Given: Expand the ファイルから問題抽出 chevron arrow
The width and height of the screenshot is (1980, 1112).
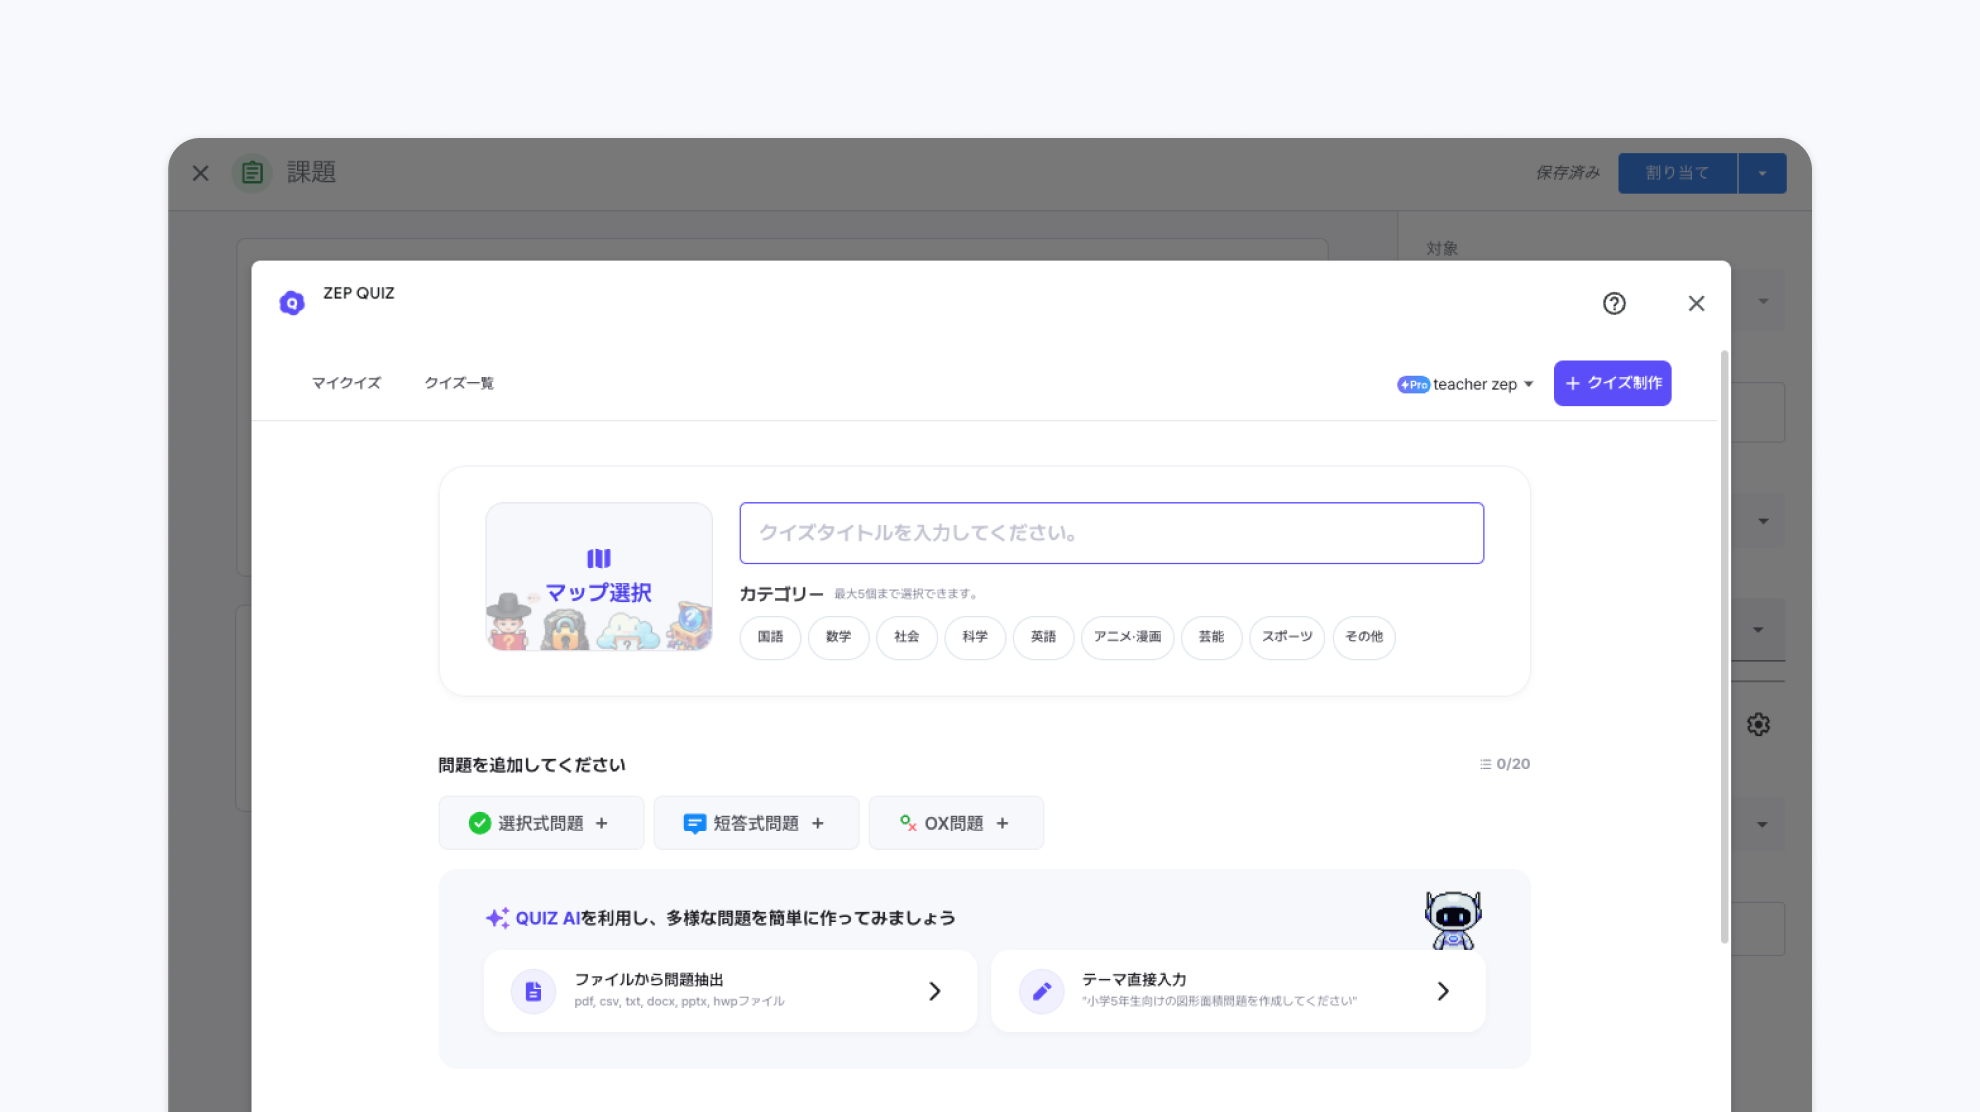Looking at the screenshot, I should click(934, 991).
